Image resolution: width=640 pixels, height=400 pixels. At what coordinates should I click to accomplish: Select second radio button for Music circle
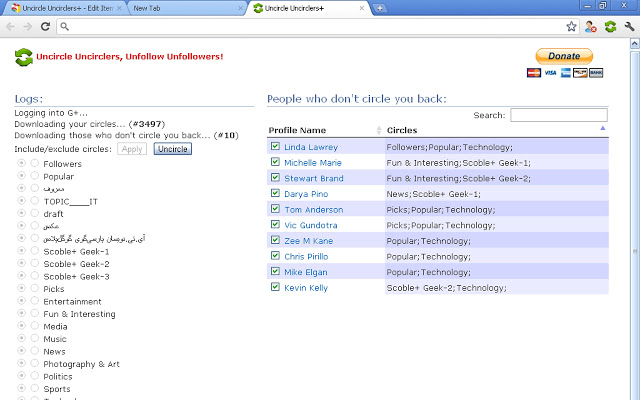coord(35,338)
